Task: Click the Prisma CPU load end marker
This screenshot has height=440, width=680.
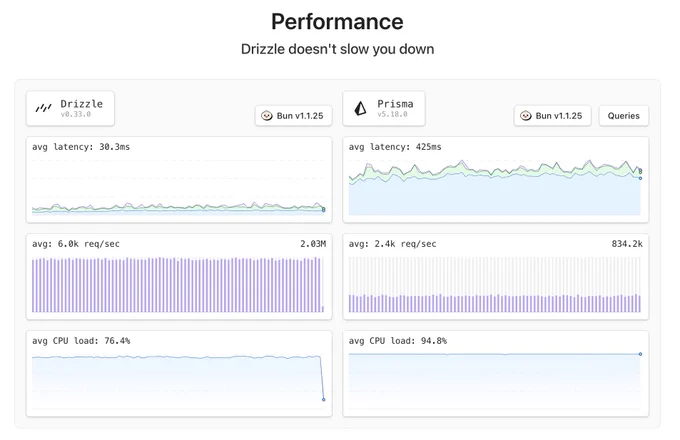Action: click(x=640, y=354)
